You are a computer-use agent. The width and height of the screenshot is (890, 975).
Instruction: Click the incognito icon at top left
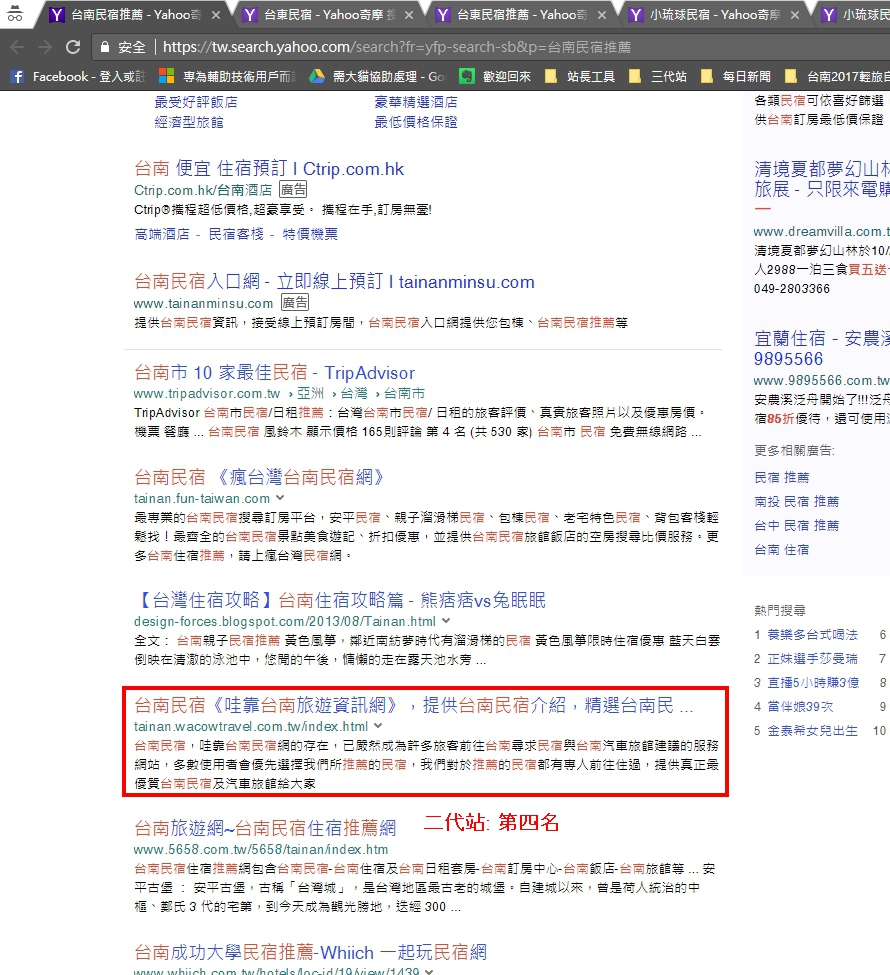click(x=14, y=14)
